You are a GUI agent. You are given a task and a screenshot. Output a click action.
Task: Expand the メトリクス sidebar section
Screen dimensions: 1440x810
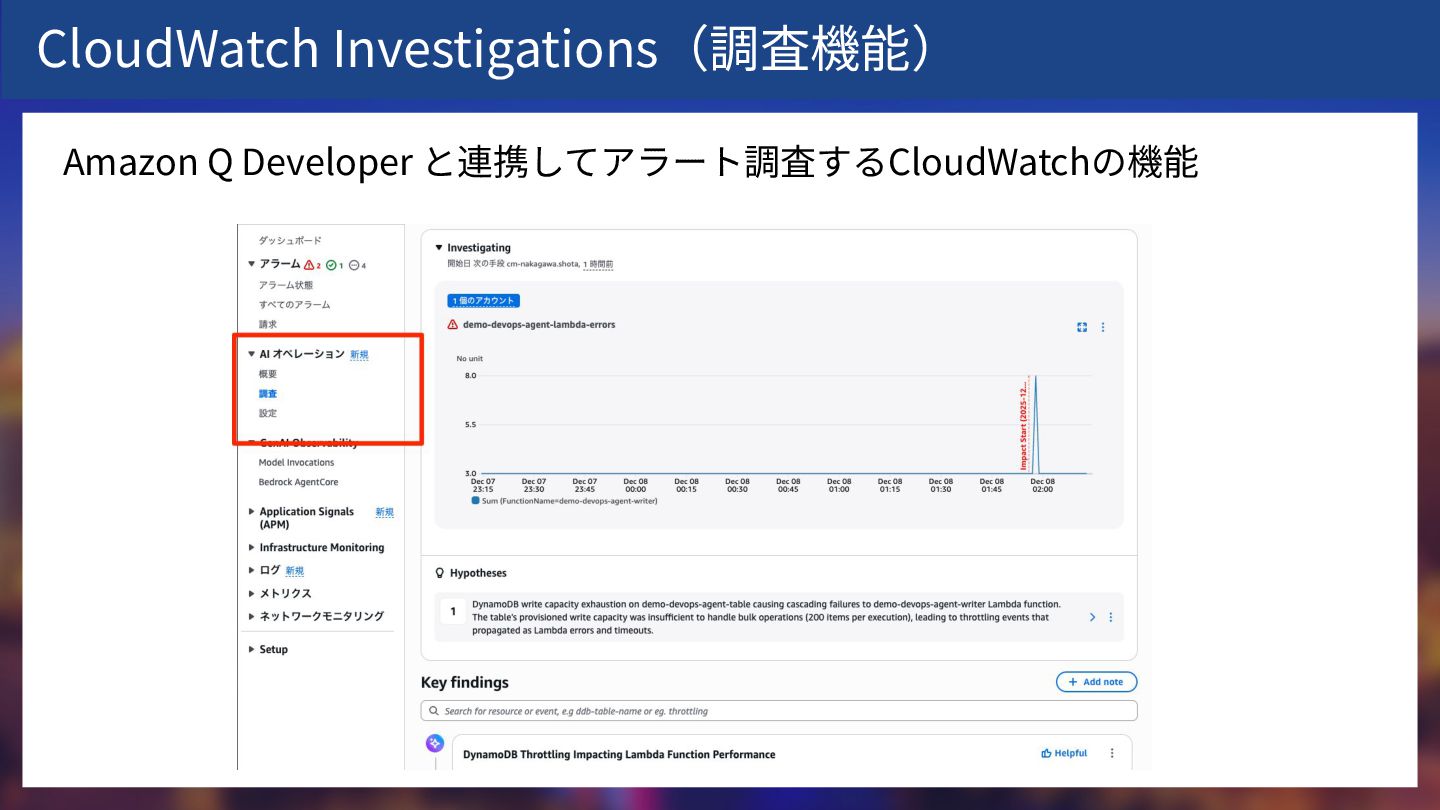(x=252, y=594)
